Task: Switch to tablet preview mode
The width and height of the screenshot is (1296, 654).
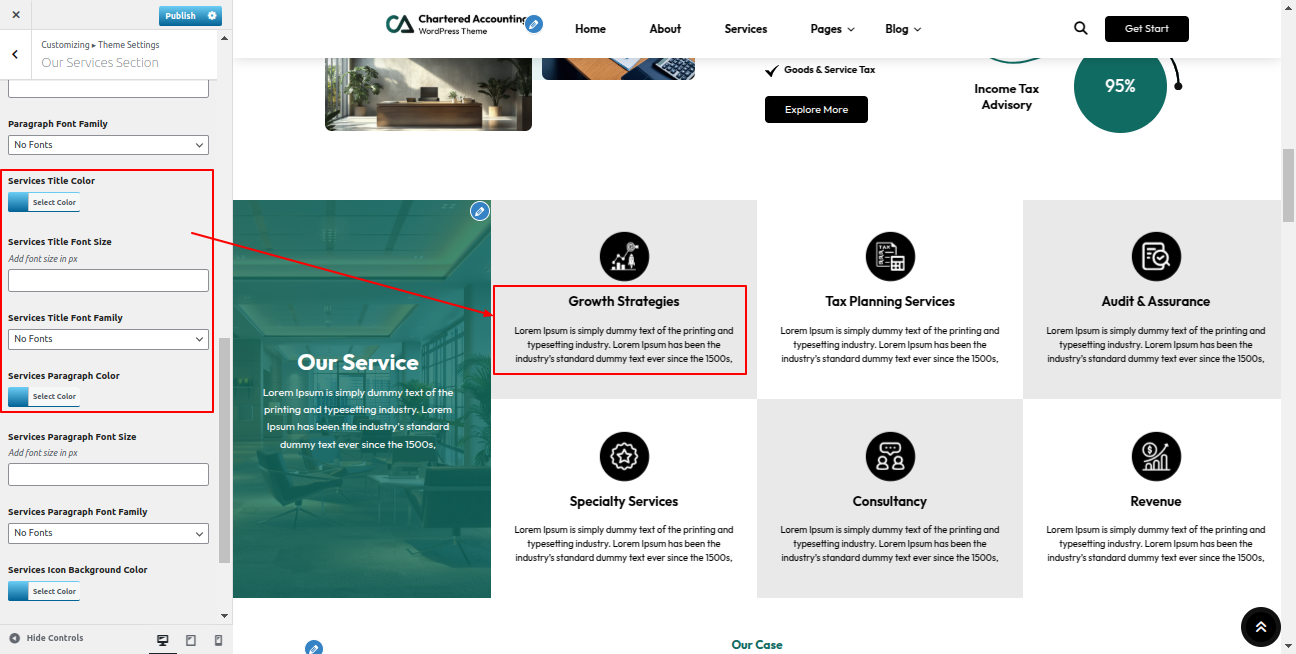Action: tap(191, 640)
